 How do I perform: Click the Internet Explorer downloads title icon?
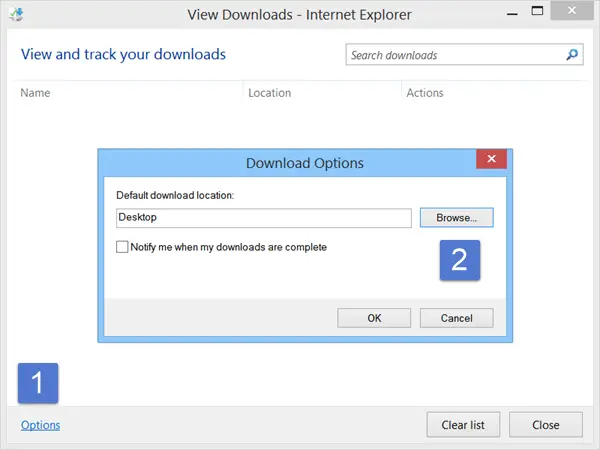pyautogui.click(x=16, y=14)
